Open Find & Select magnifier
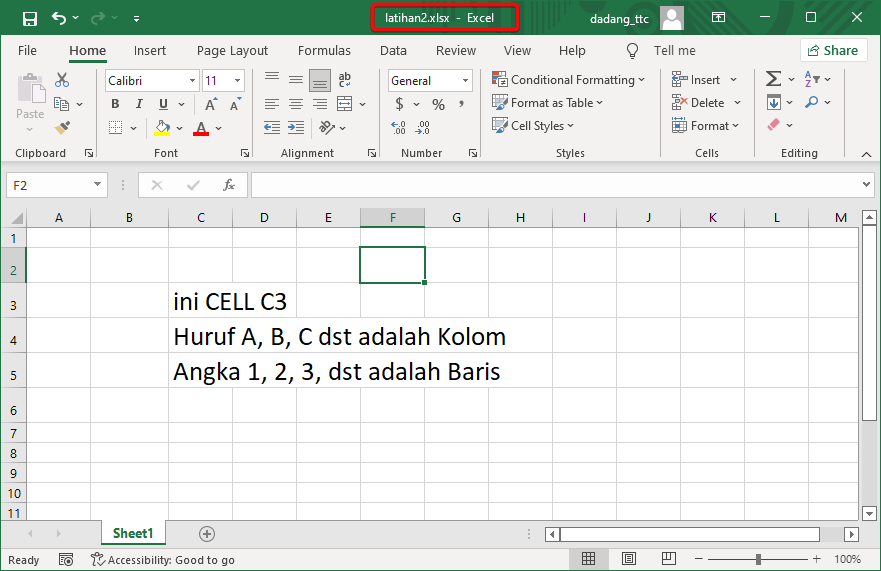 812,102
